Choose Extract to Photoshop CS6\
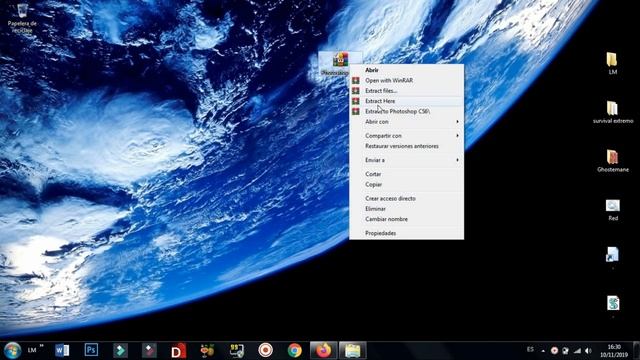Image resolution: width=640 pixels, height=360 pixels. [407, 111]
